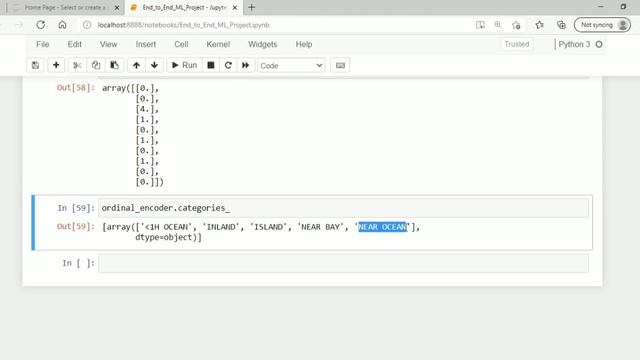Click the Trusted notebook indicator
The width and height of the screenshot is (640, 360).
[516, 44]
